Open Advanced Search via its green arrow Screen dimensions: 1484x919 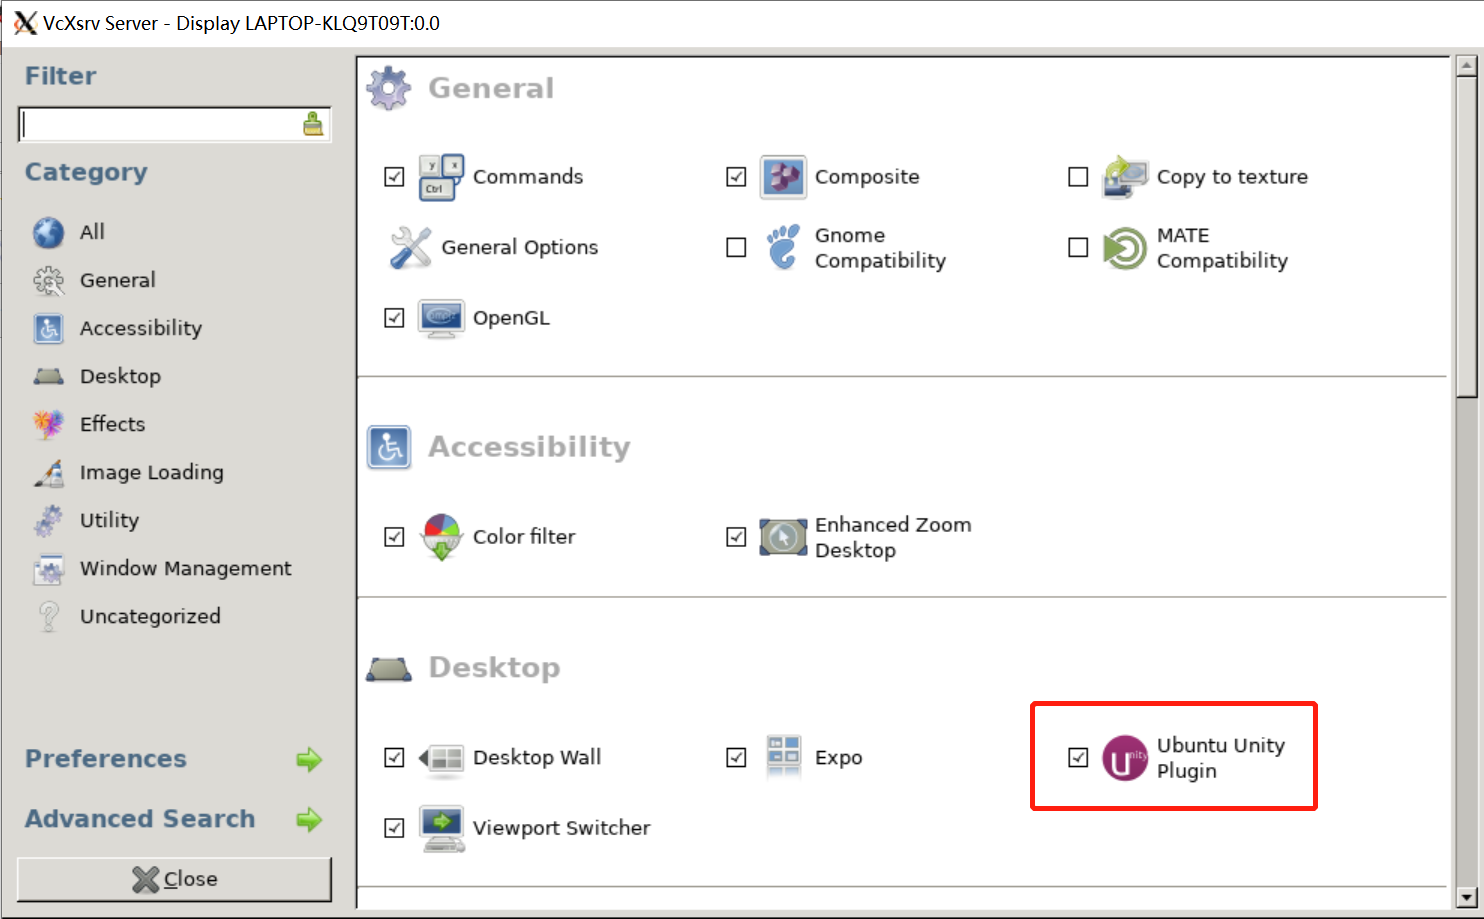(x=311, y=820)
